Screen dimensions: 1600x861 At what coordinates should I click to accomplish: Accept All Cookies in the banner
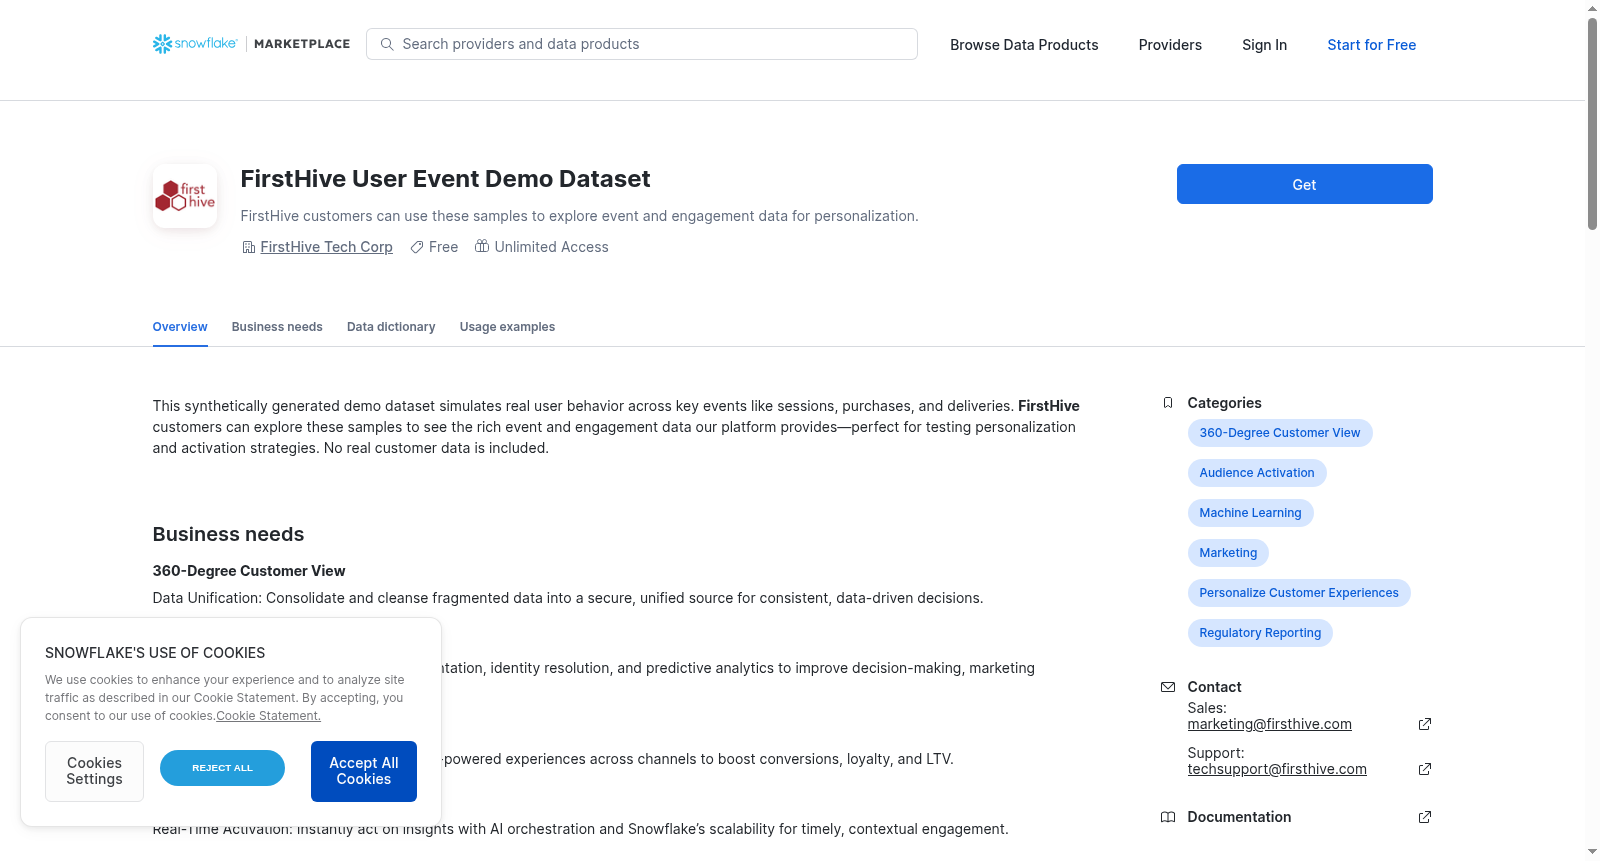pyautogui.click(x=364, y=771)
